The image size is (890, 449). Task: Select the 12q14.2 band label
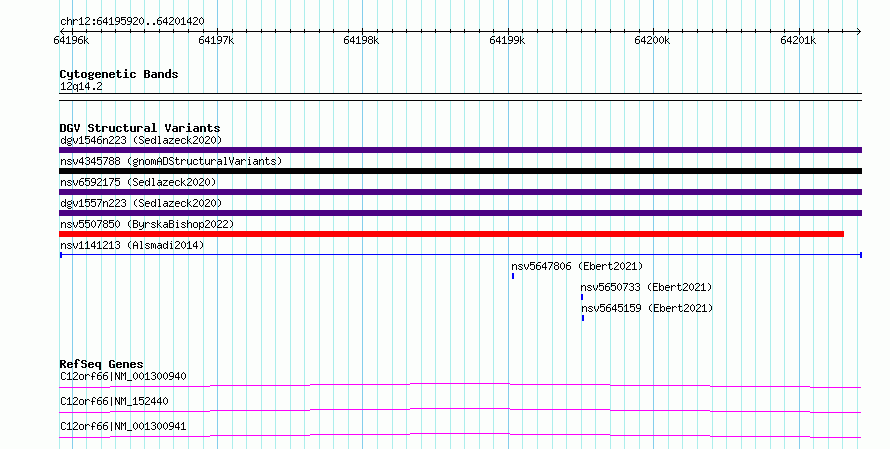pyautogui.click(x=81, y=87)
